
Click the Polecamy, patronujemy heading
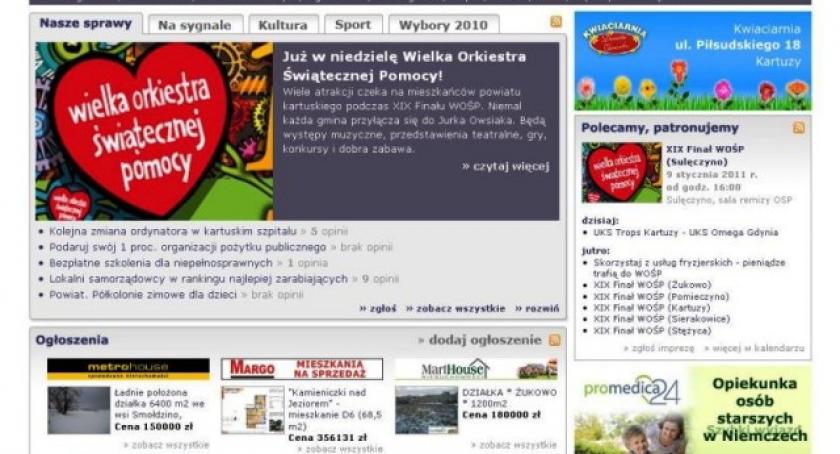click(660, 128)
